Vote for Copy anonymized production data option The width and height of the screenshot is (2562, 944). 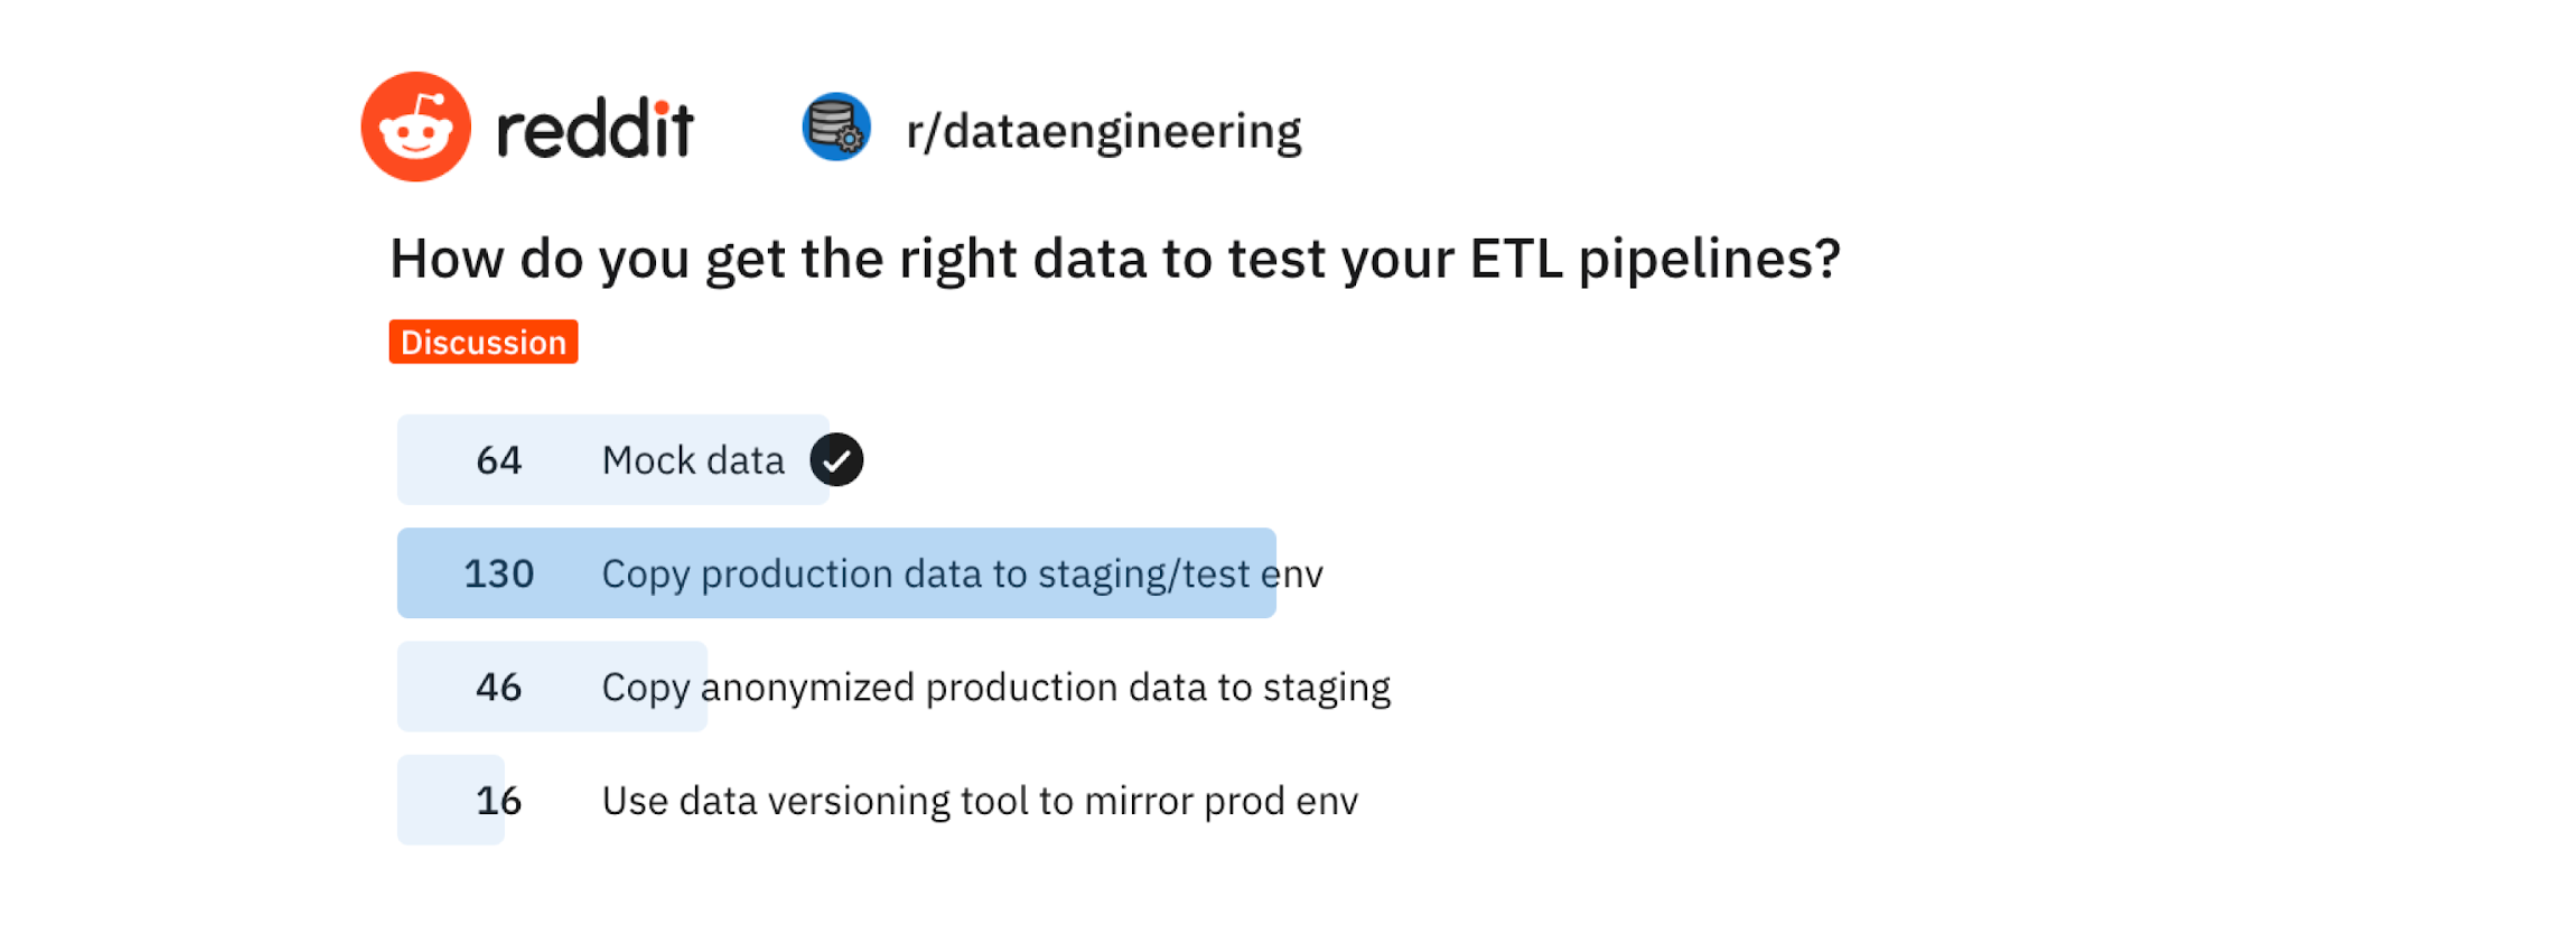click(x=994, y=688)
